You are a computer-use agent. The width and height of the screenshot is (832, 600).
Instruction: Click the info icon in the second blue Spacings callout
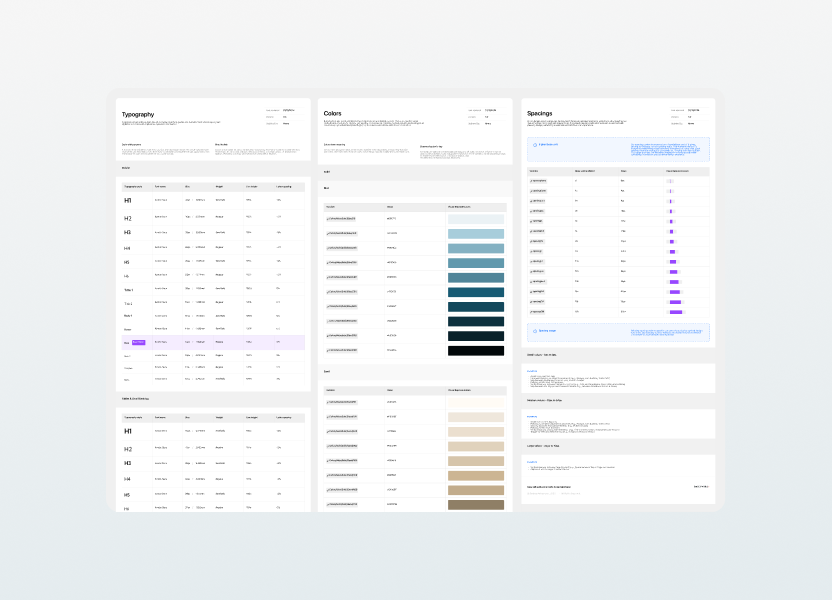point(535,331)
